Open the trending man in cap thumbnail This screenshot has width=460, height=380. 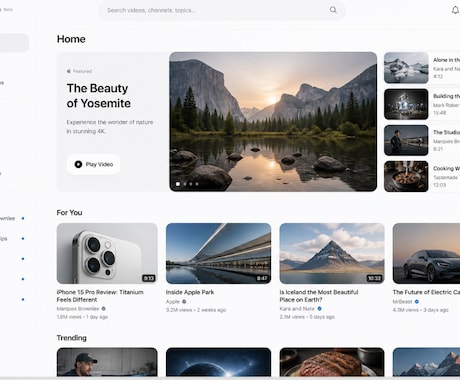[107, 362]
